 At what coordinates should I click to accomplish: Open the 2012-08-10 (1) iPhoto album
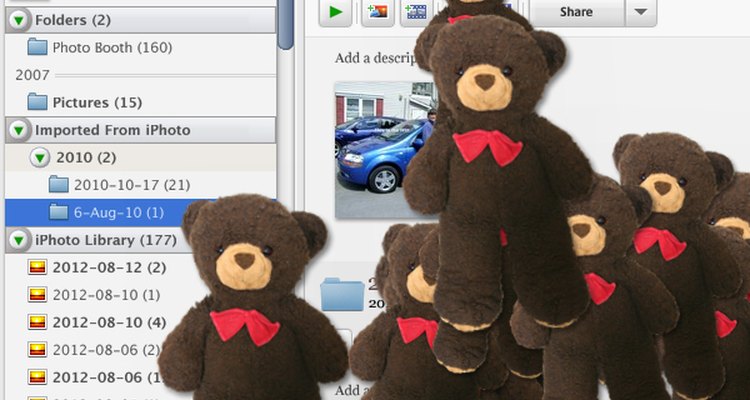pos(94,295)
